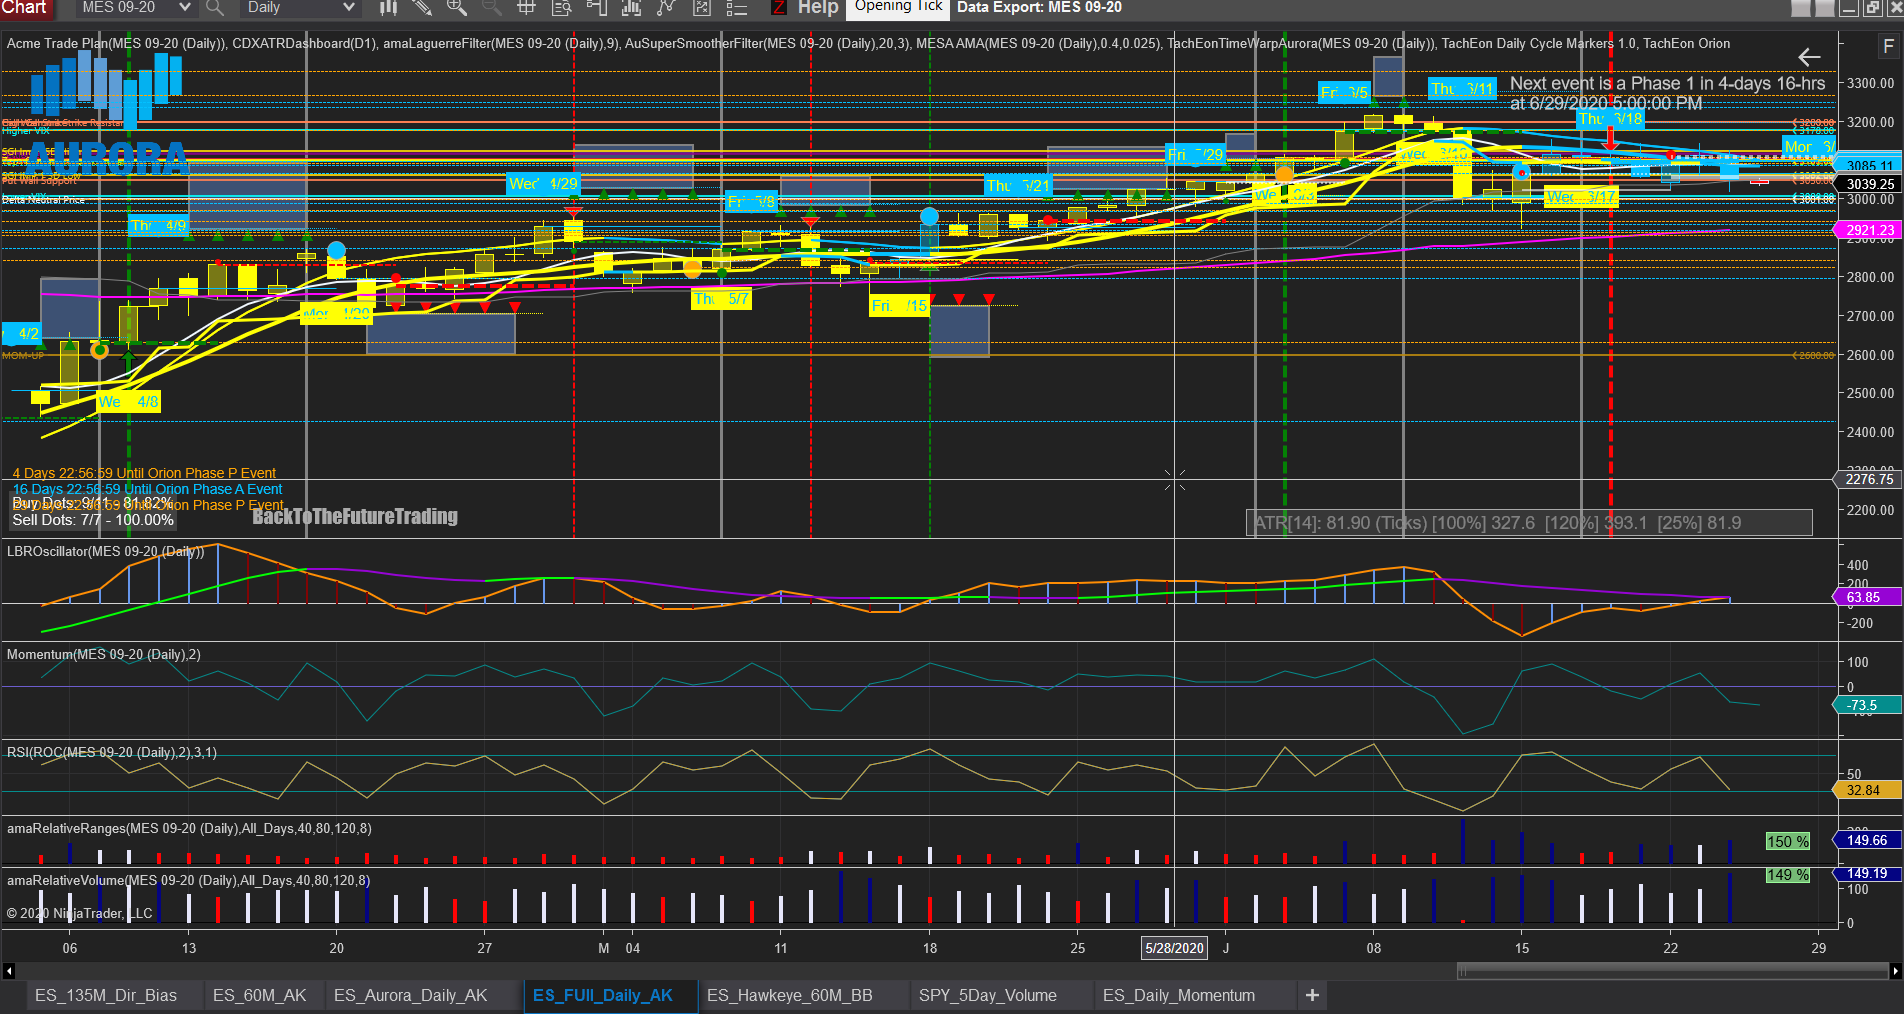Open the instrument search magnifier

pos(214,8)
